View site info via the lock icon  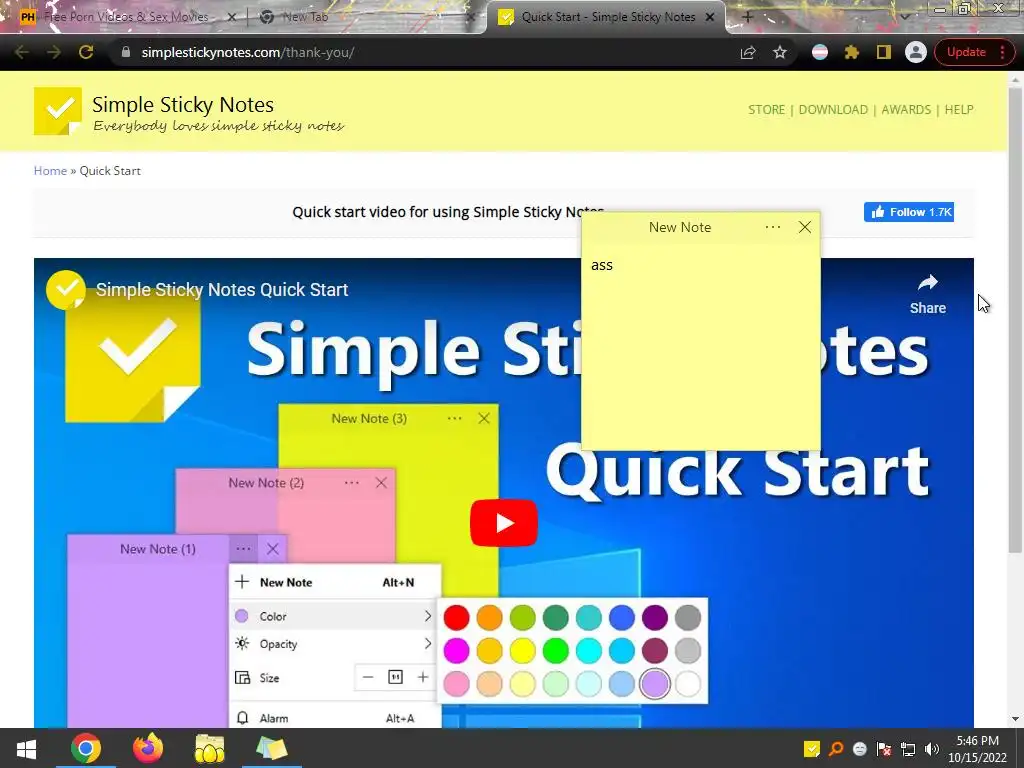(126, 52)
